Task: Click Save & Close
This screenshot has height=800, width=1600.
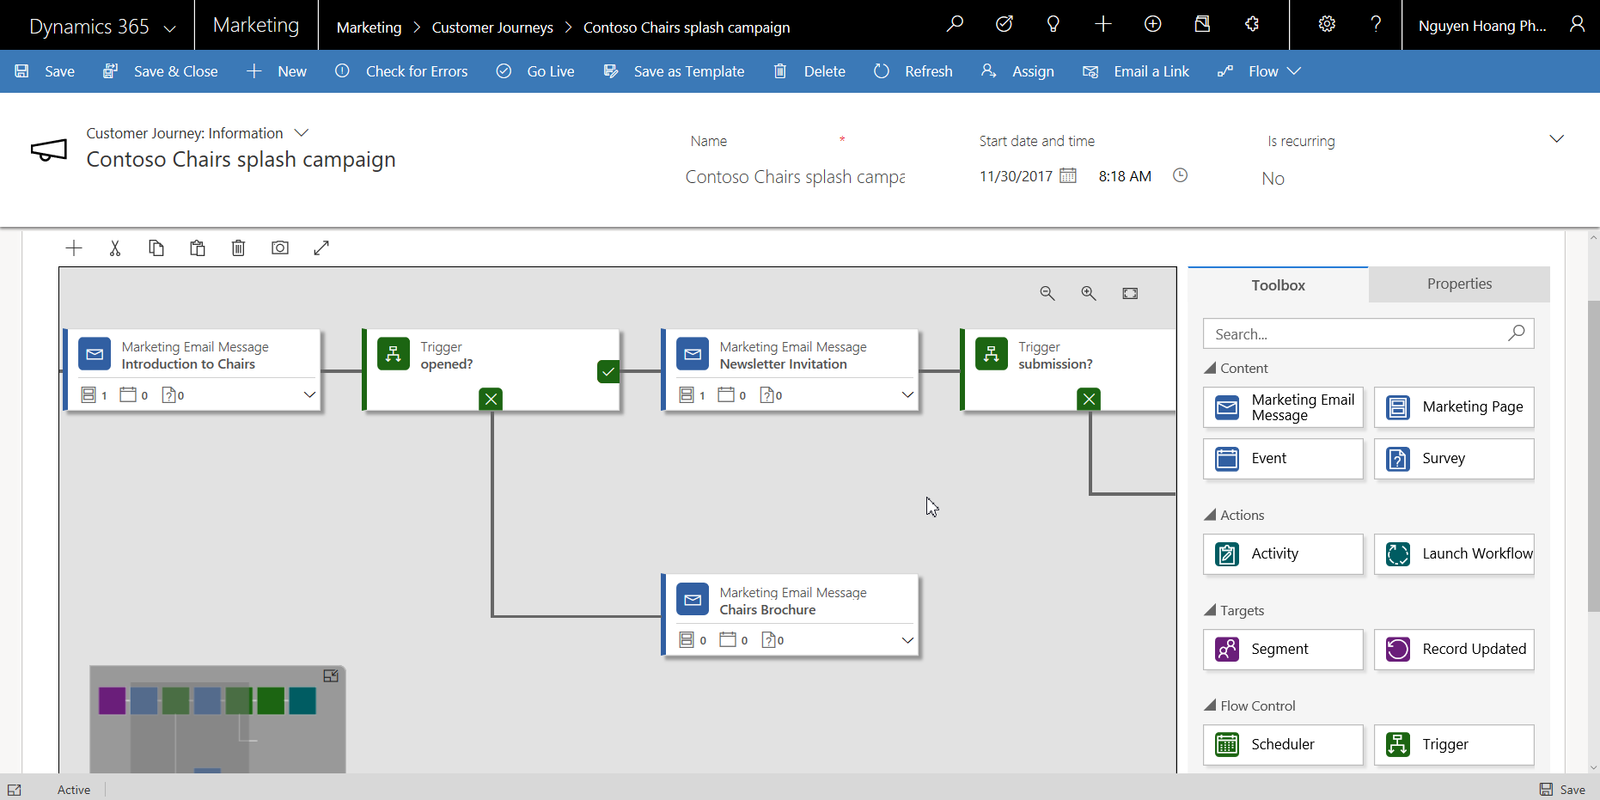Action: 160,71
